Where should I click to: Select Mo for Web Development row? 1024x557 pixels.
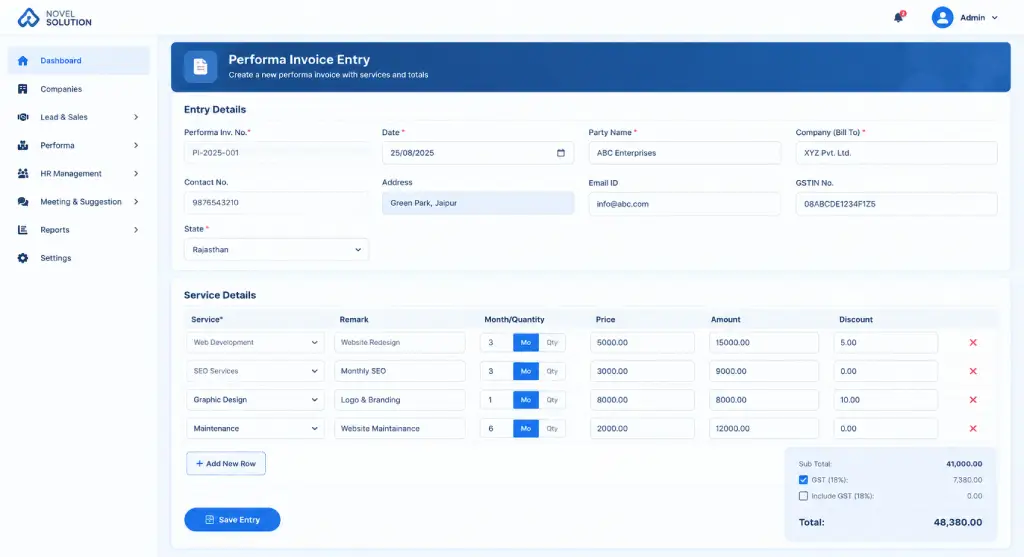pos(526,342)
